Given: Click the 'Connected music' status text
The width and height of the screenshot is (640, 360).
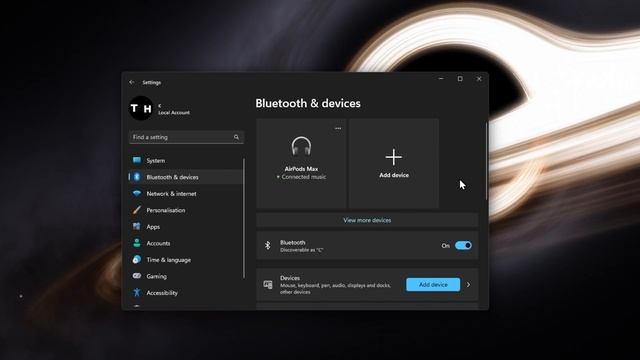Looking at the screenshot, I should (301, 177).
